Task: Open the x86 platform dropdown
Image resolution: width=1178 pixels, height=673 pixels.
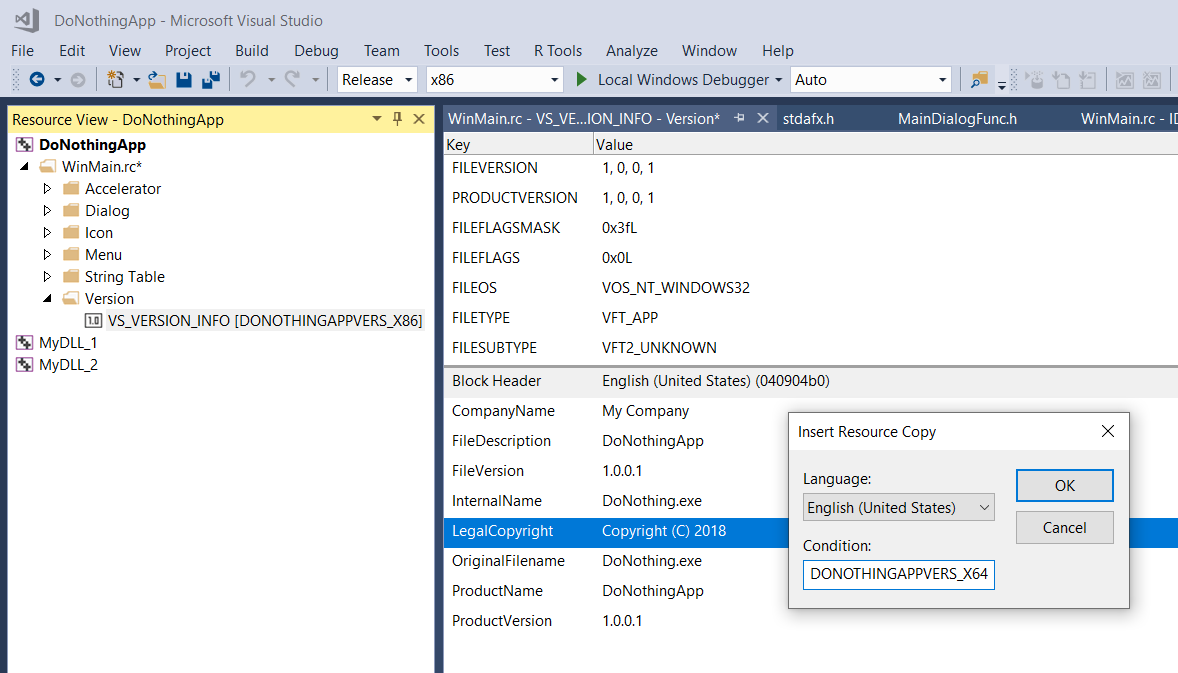Action: coord(554,80)
